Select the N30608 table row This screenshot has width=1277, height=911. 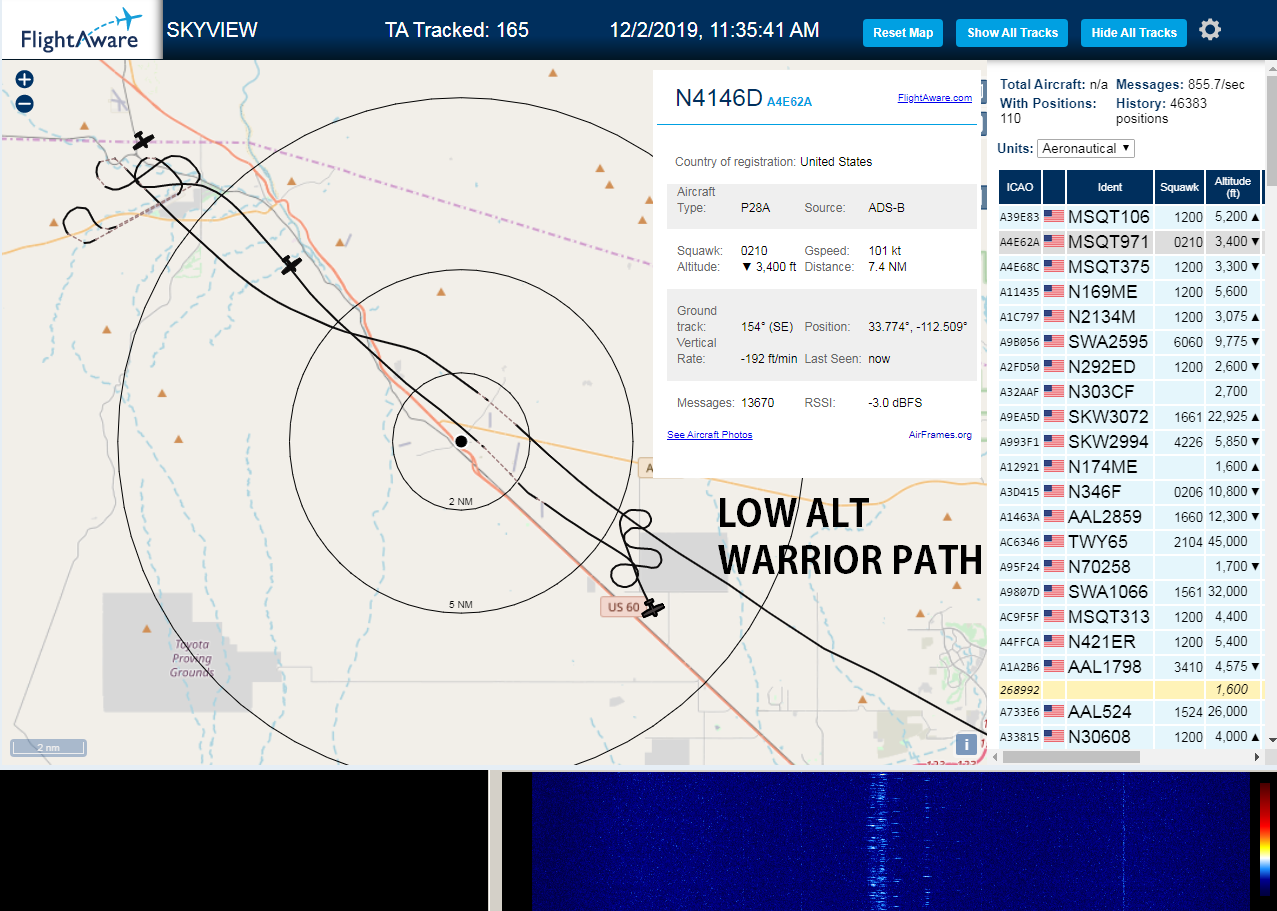coord(1130,736)
